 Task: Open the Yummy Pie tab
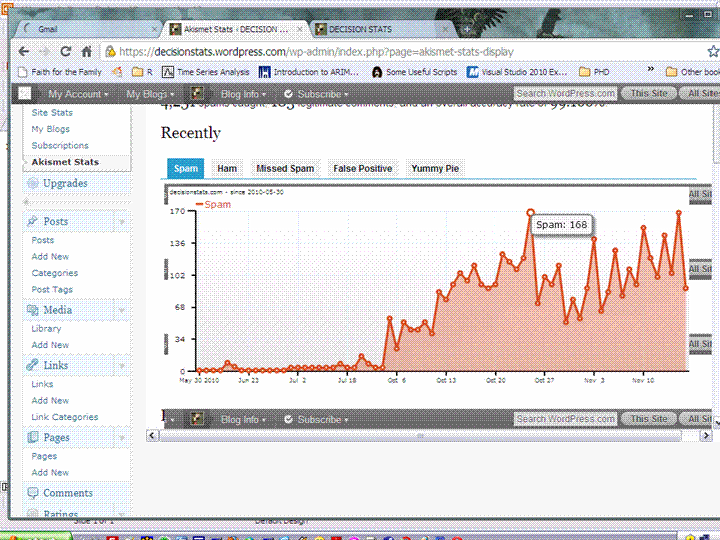click(x=435, y=169)
